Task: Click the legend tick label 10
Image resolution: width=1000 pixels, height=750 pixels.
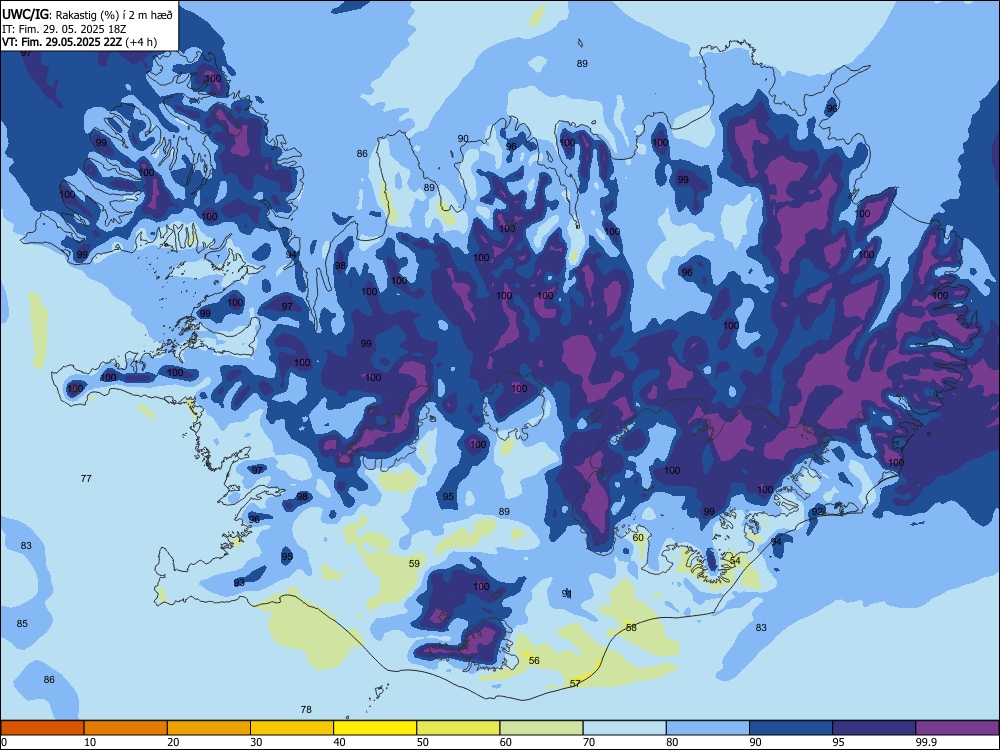Action: tap(90, 742)
